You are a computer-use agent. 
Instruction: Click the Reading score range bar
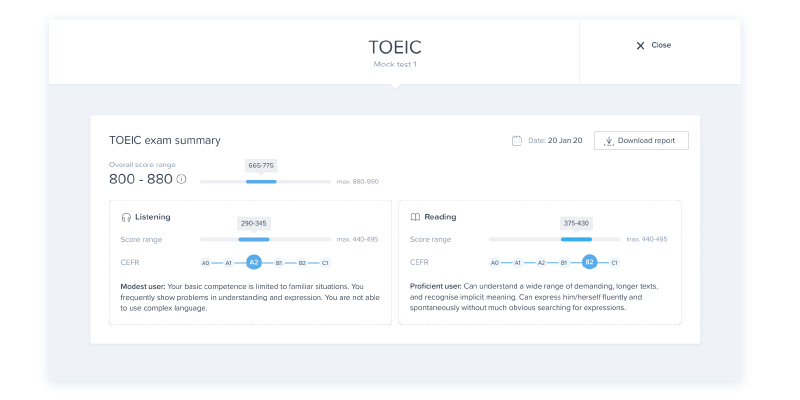click(555, 239)
